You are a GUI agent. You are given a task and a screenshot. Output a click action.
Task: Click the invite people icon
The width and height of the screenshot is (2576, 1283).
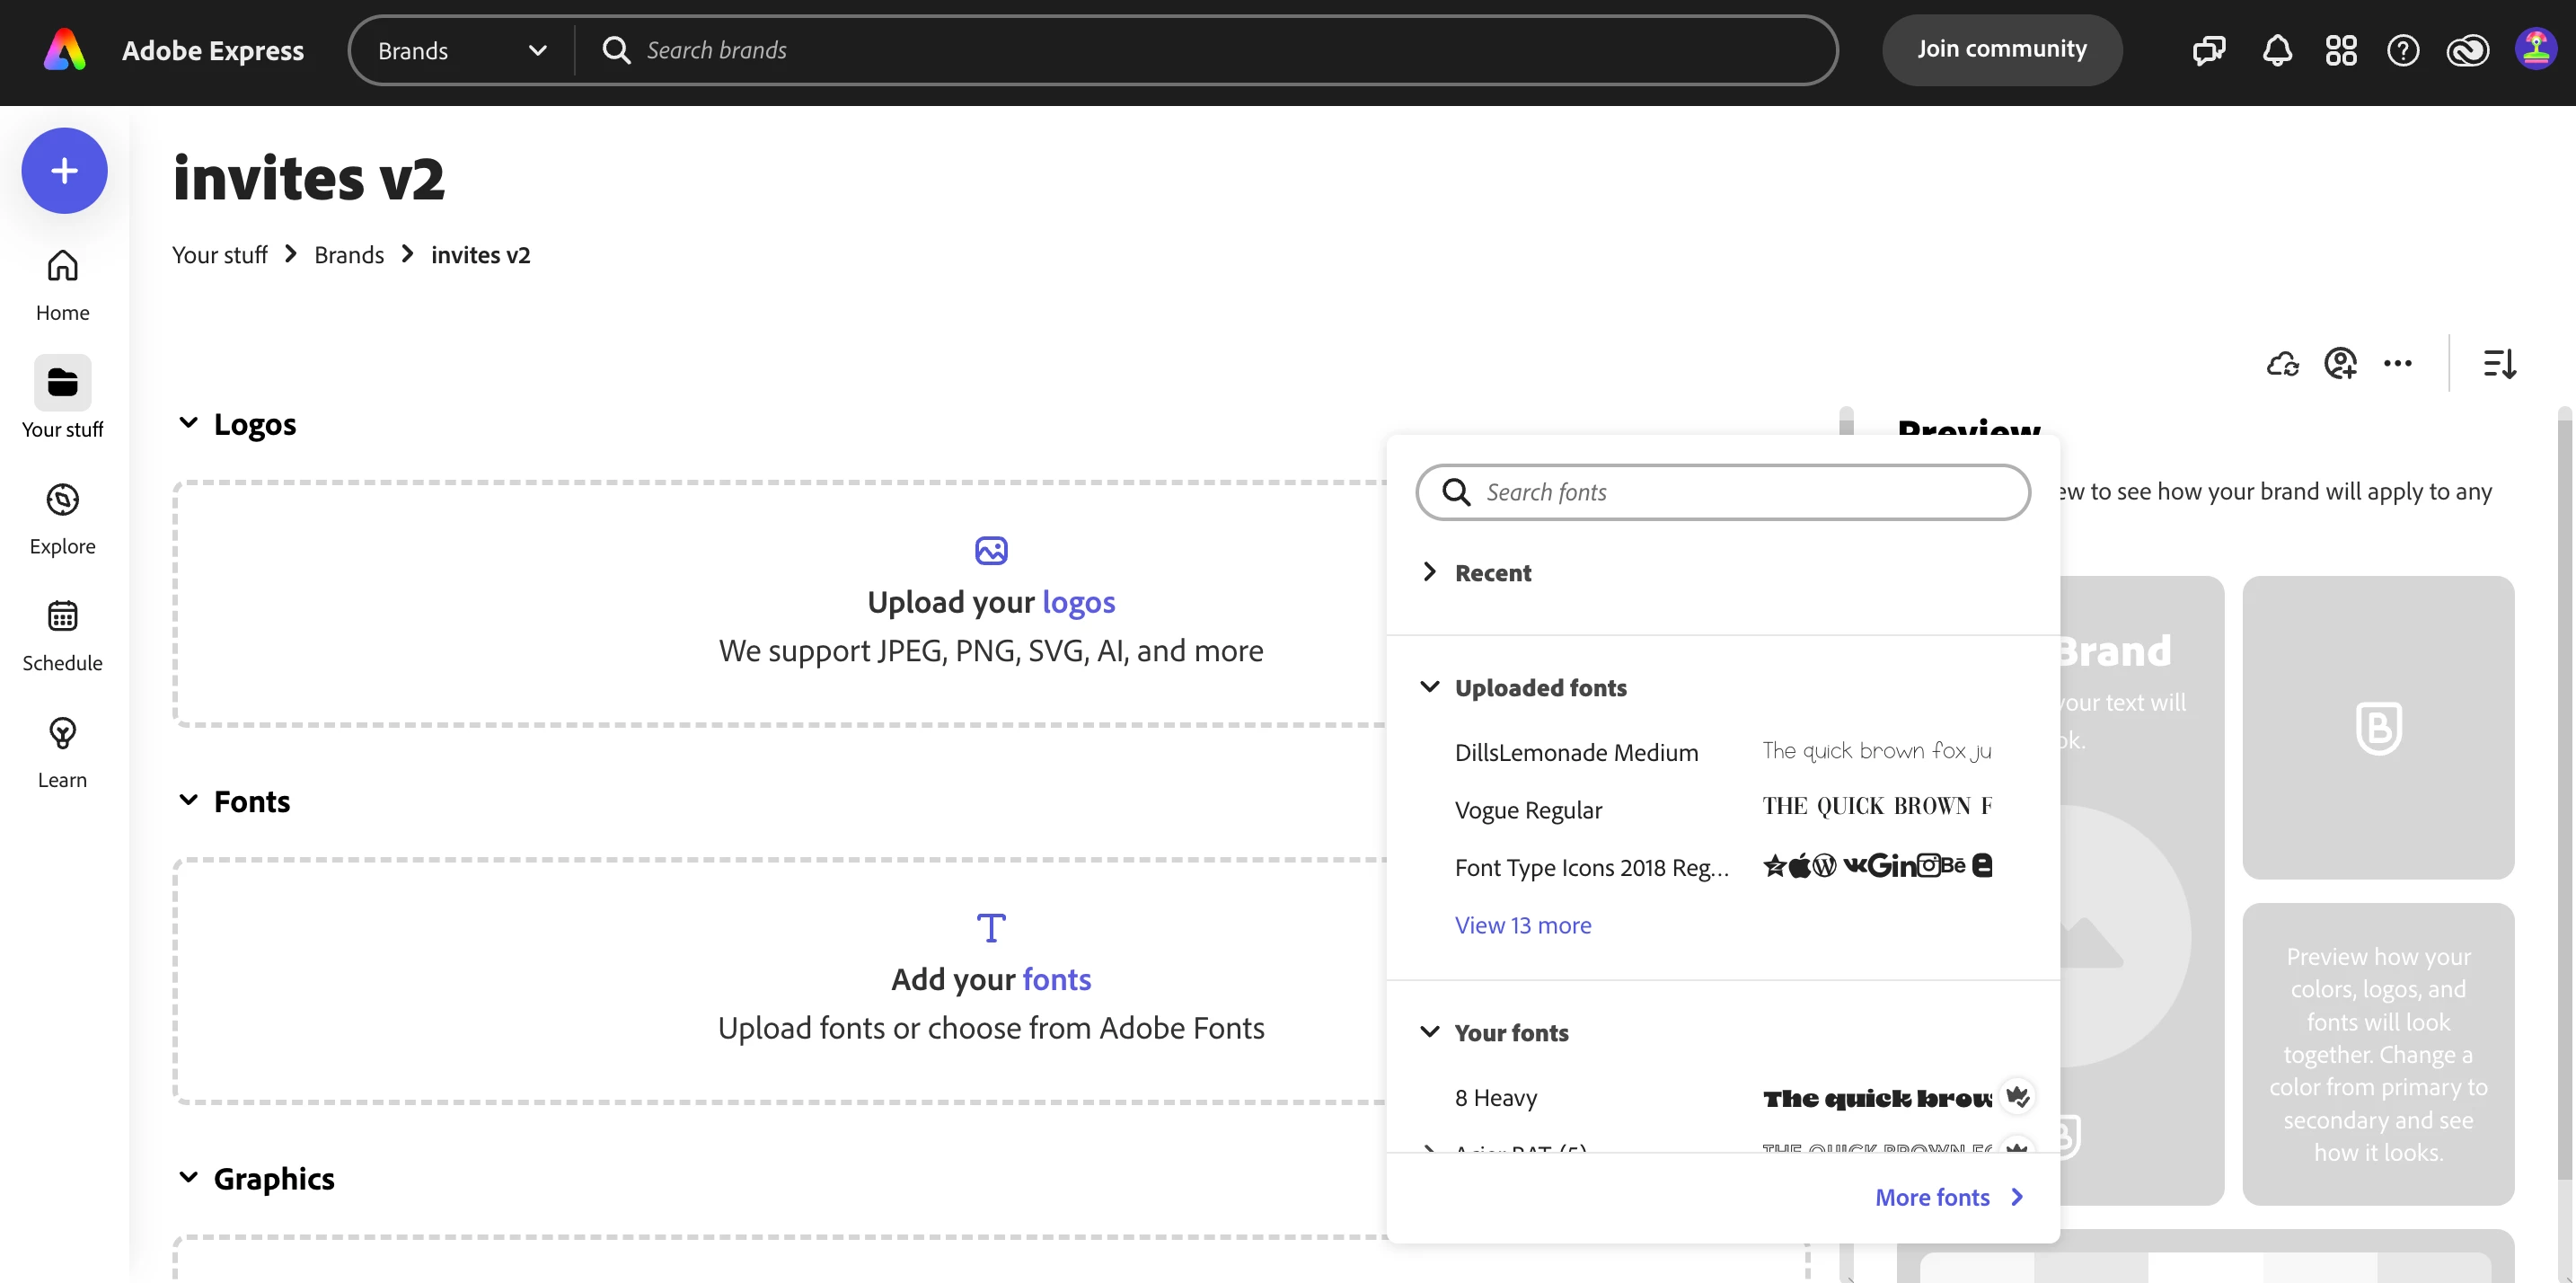2340,364
